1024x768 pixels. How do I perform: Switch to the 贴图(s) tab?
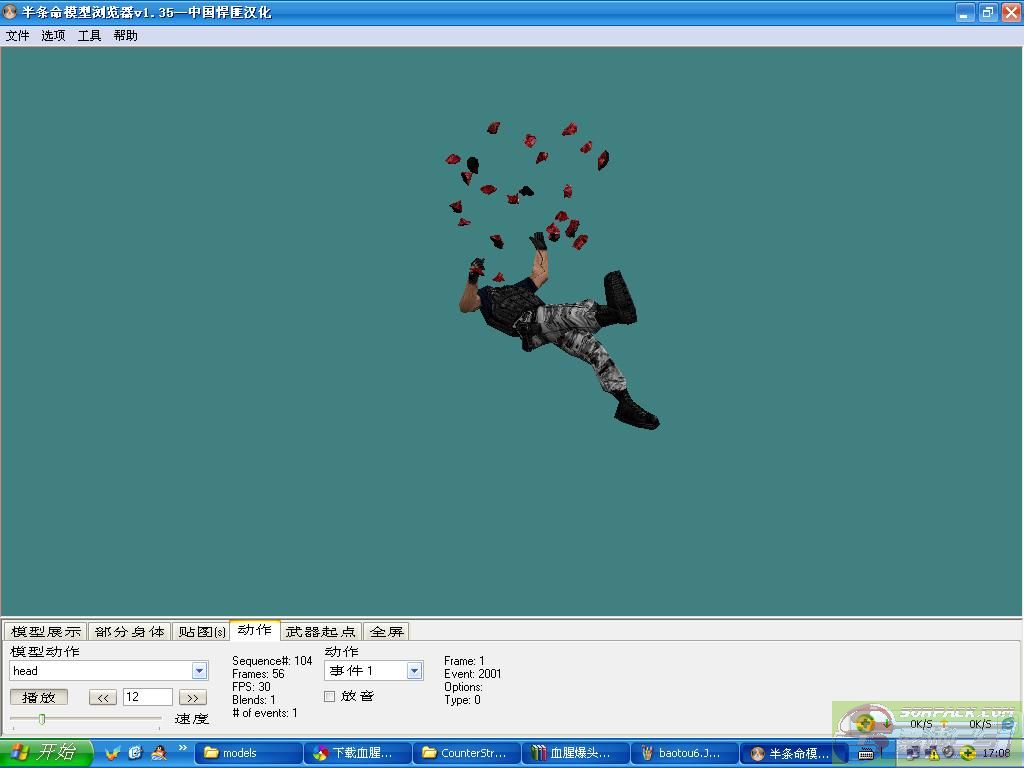point(201,631)
